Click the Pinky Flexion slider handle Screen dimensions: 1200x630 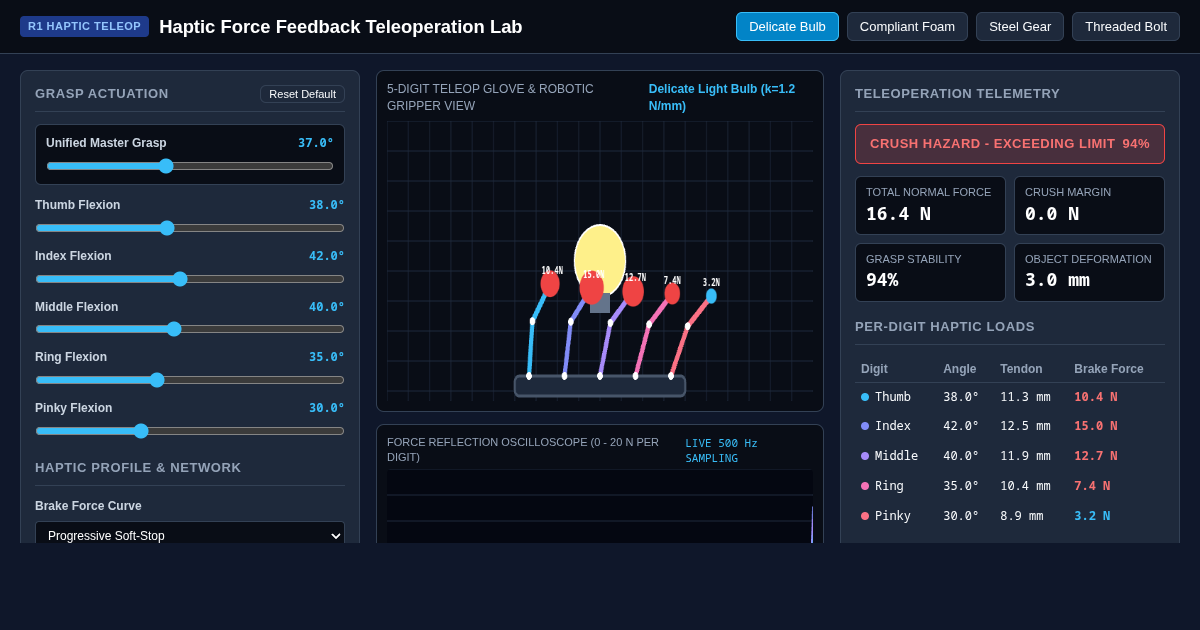tap(141, 431)
